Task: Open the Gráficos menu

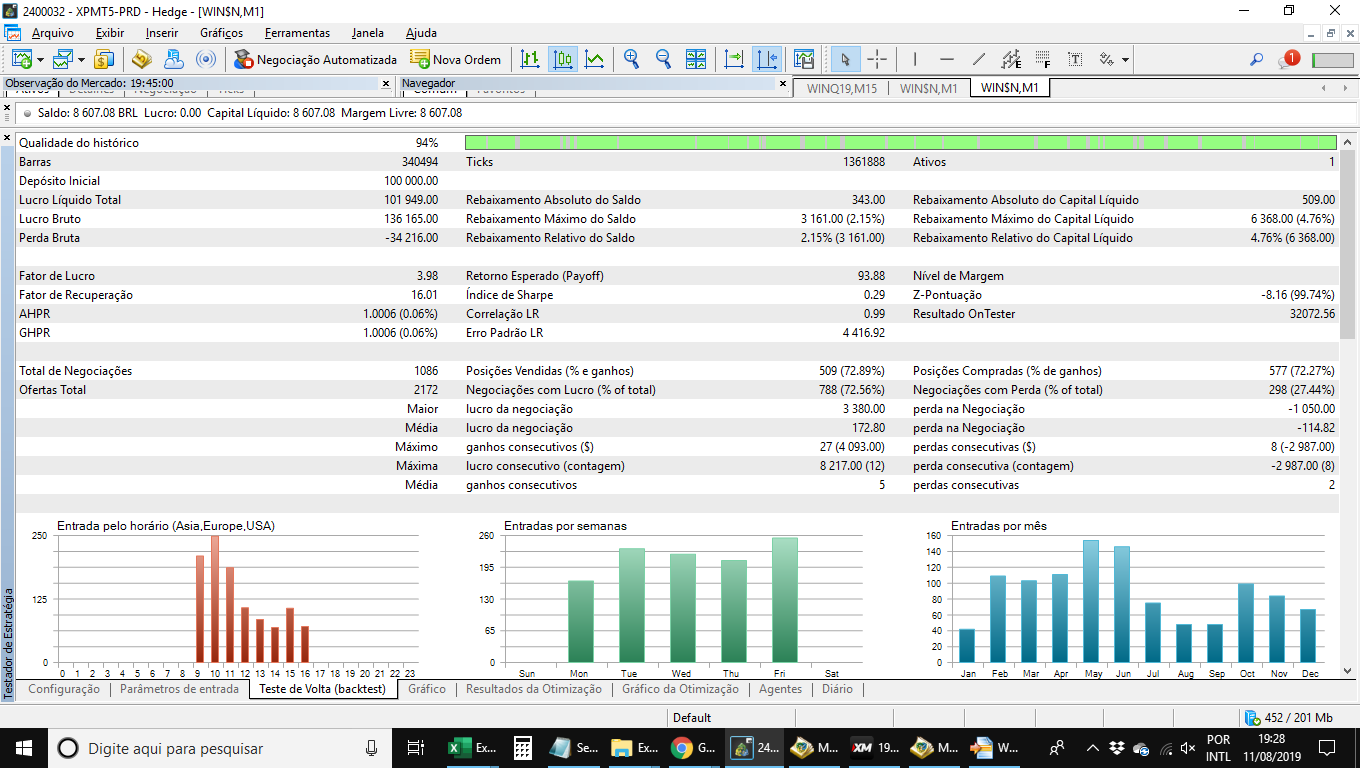Action: 221,33
